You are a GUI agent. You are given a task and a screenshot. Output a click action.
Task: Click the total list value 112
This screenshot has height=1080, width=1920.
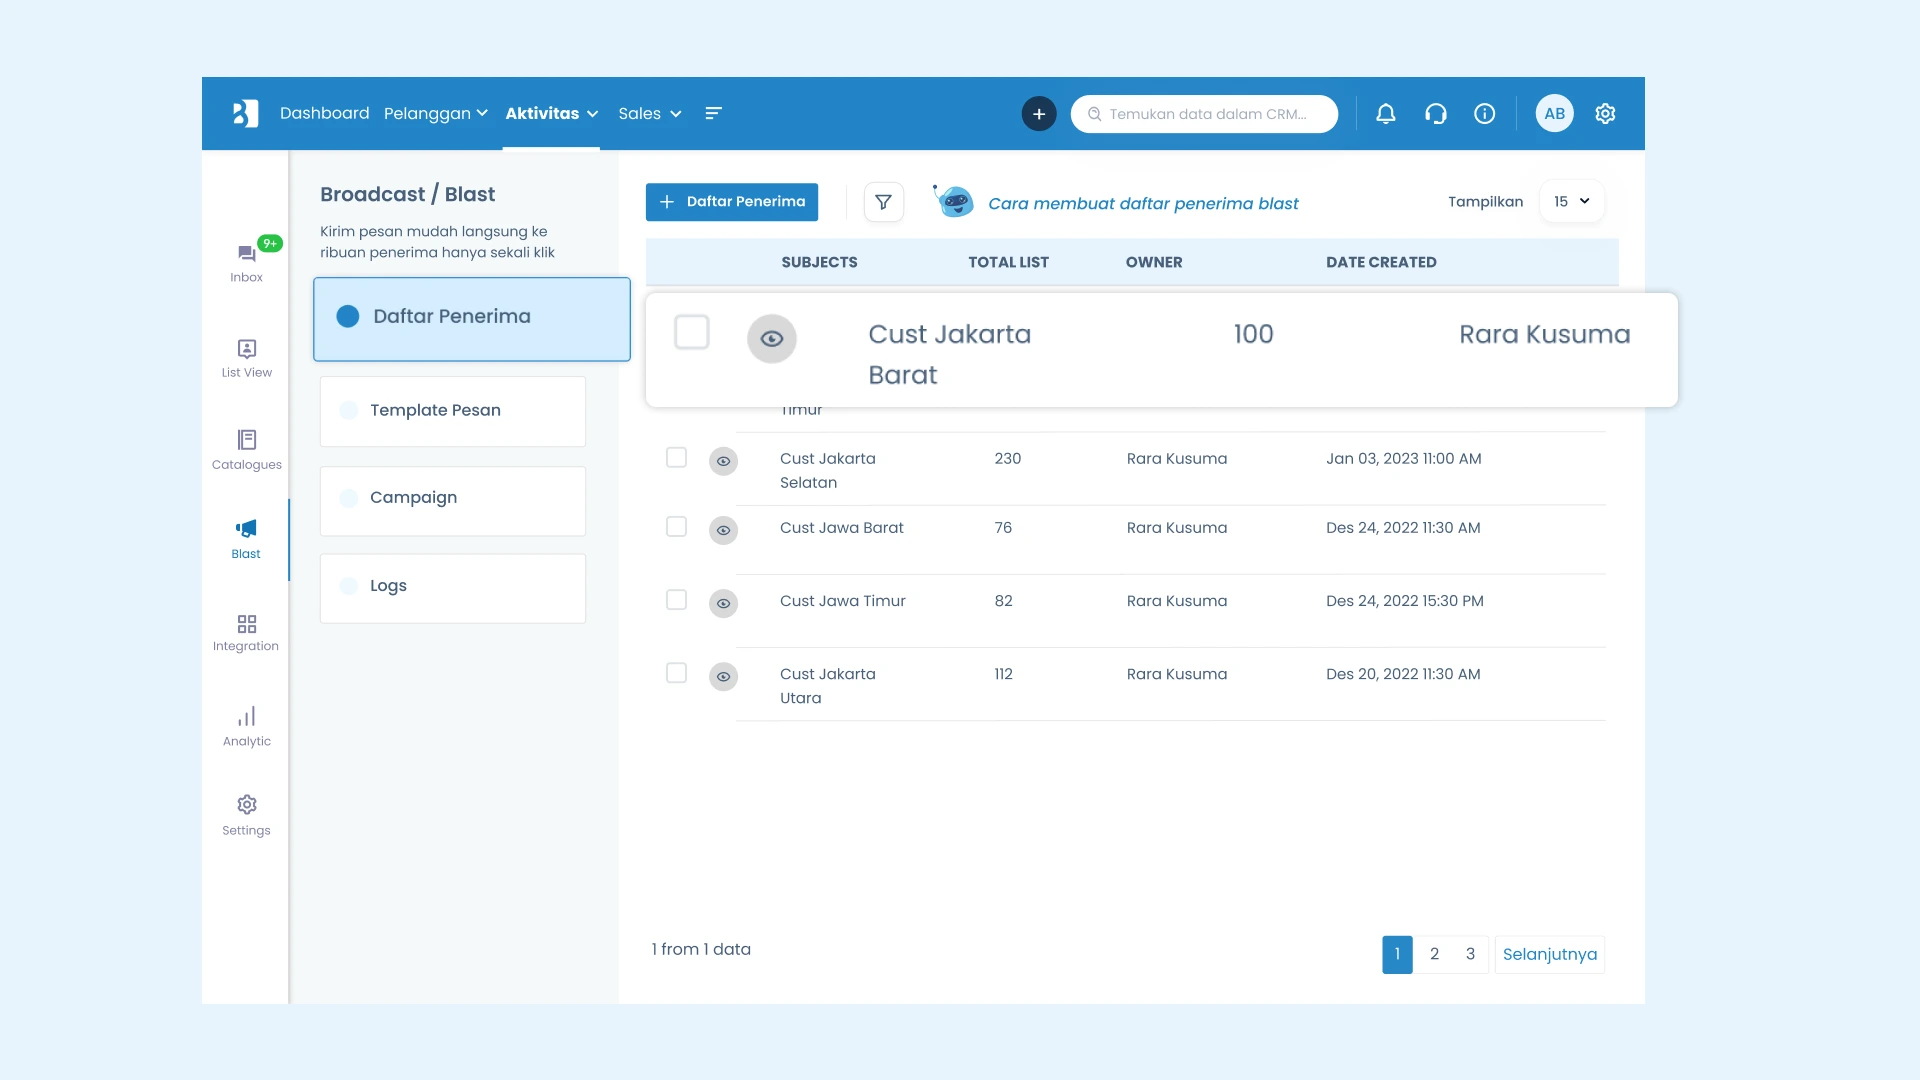tap(1003, 675)
